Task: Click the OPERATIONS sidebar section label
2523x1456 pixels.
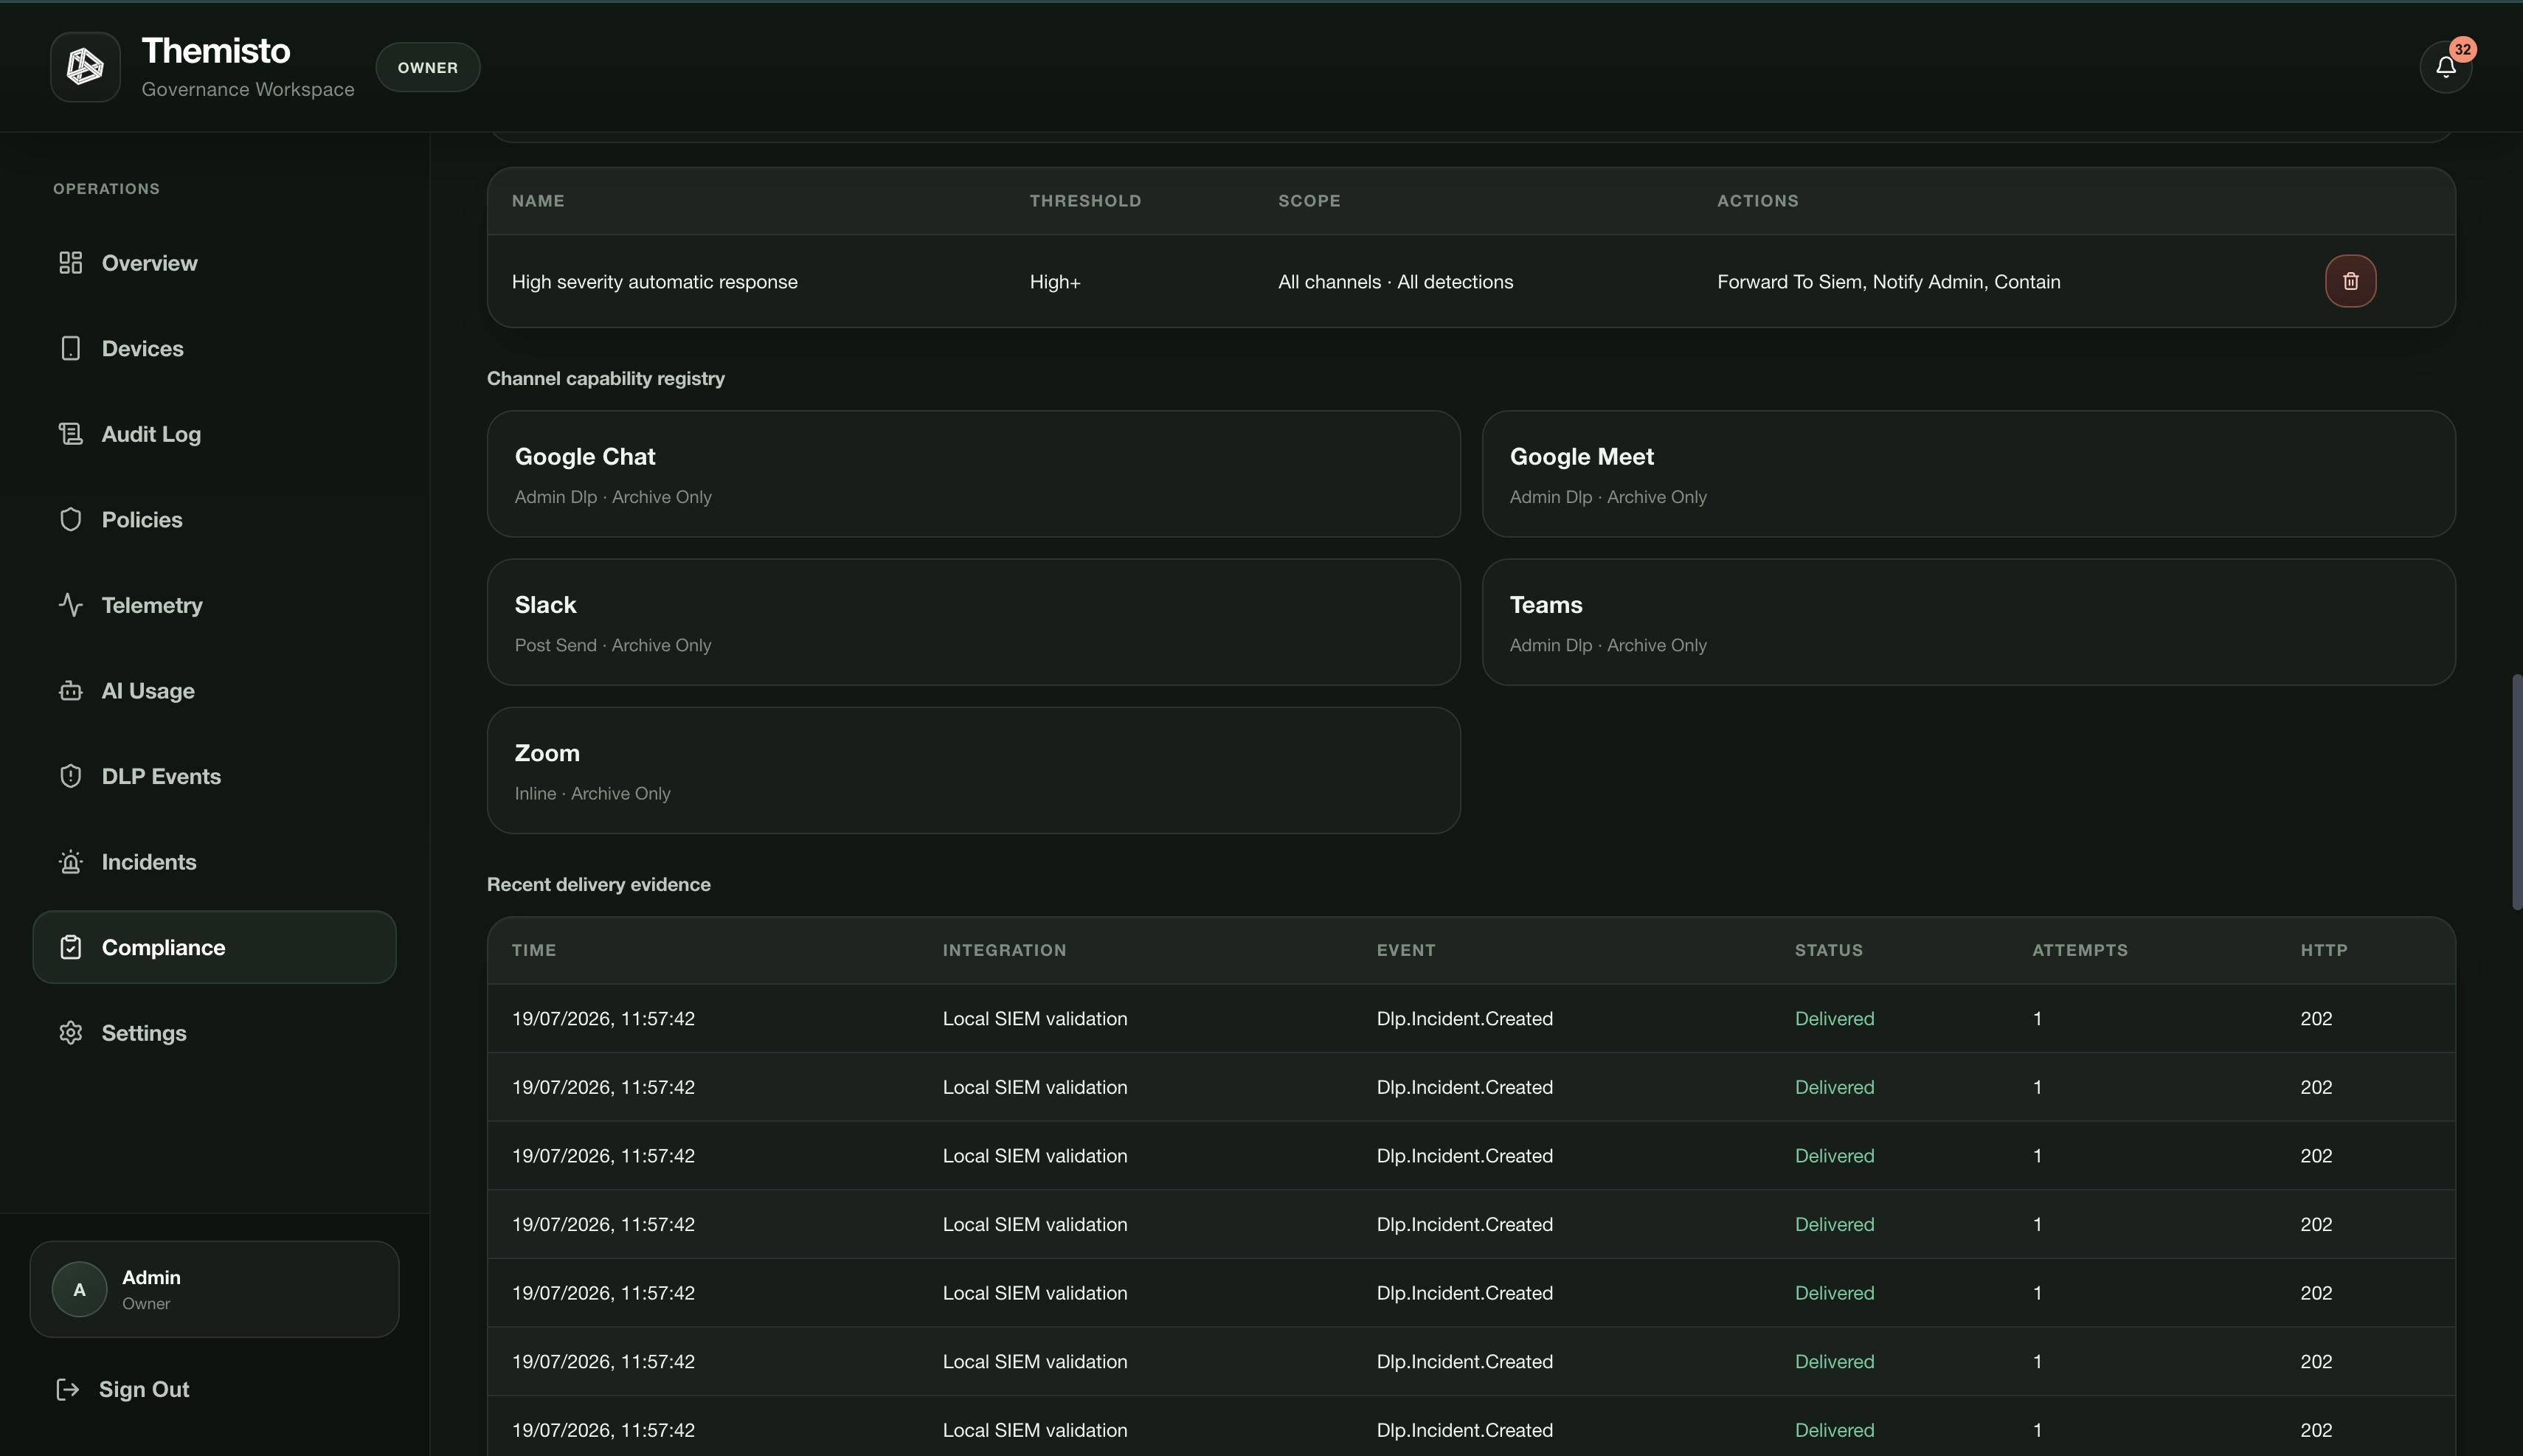Action: click(x=106, y=189)
